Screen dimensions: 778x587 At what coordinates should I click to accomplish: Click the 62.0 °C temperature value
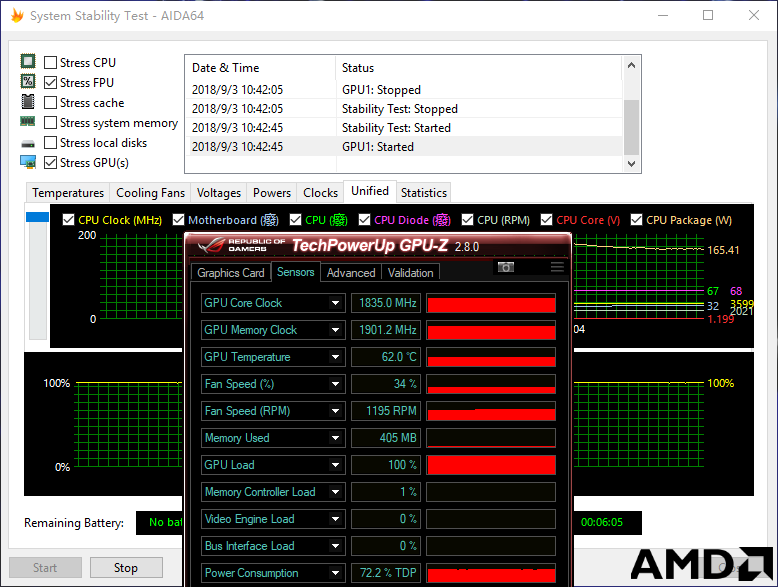pyautogui.click(x=386, y=357)
